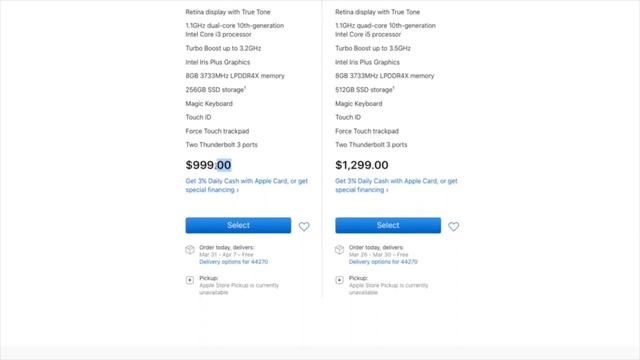Click the delivery box icon under $1,299.00 model
Screen dimensions: 640x360
point(340,249)
